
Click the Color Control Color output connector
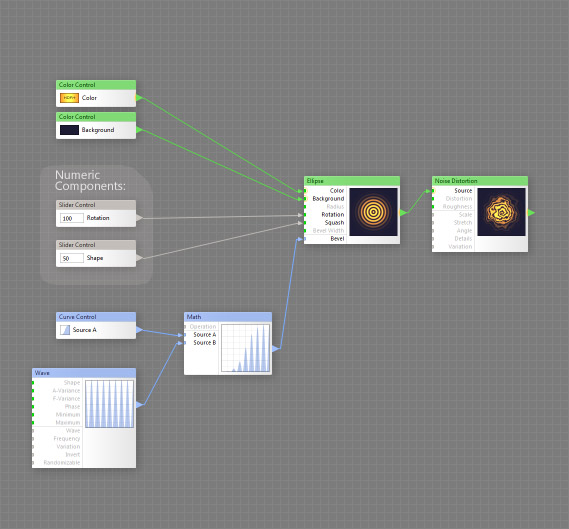[139, 98]
